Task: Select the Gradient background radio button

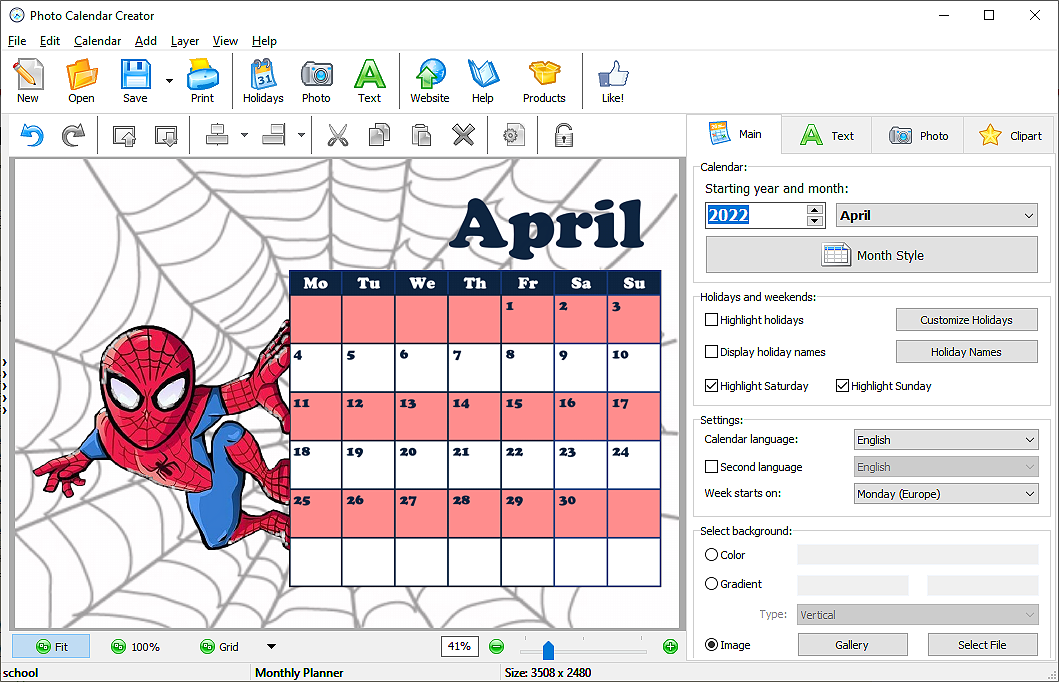Action: (x=711, y=583)
